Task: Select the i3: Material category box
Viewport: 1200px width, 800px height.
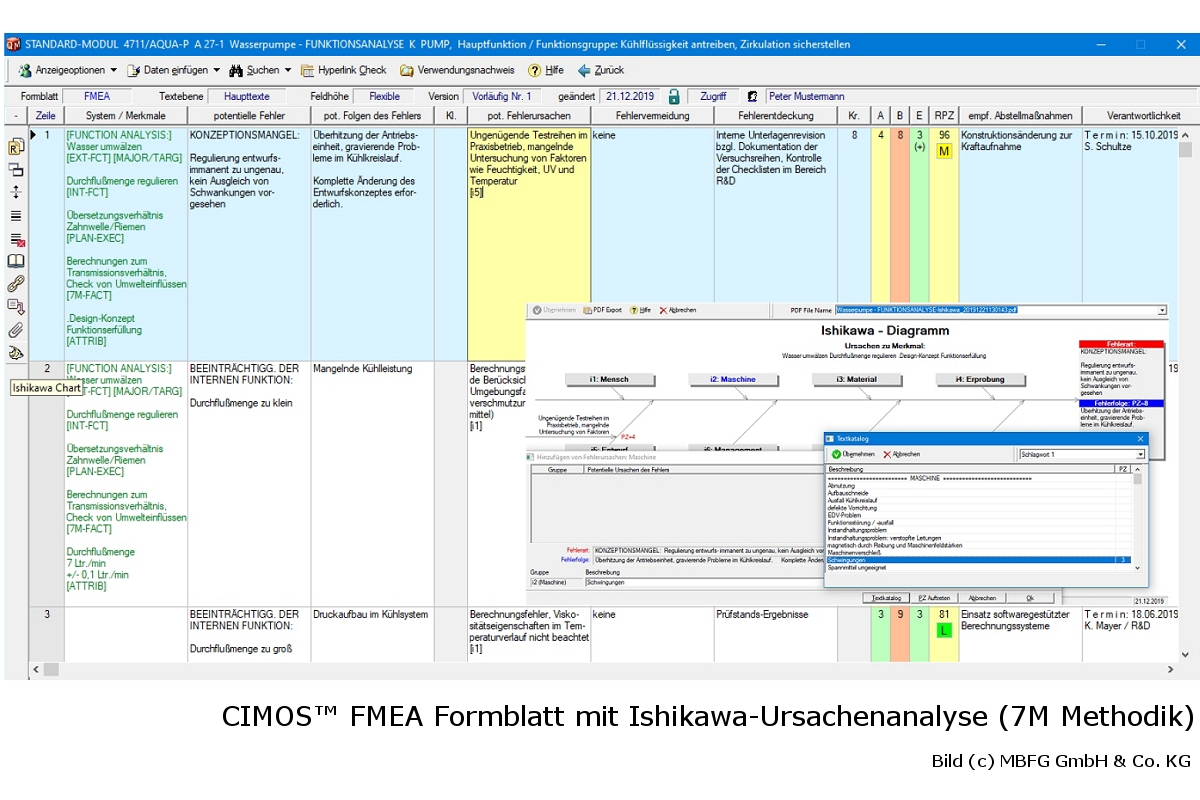Action: 857,379
